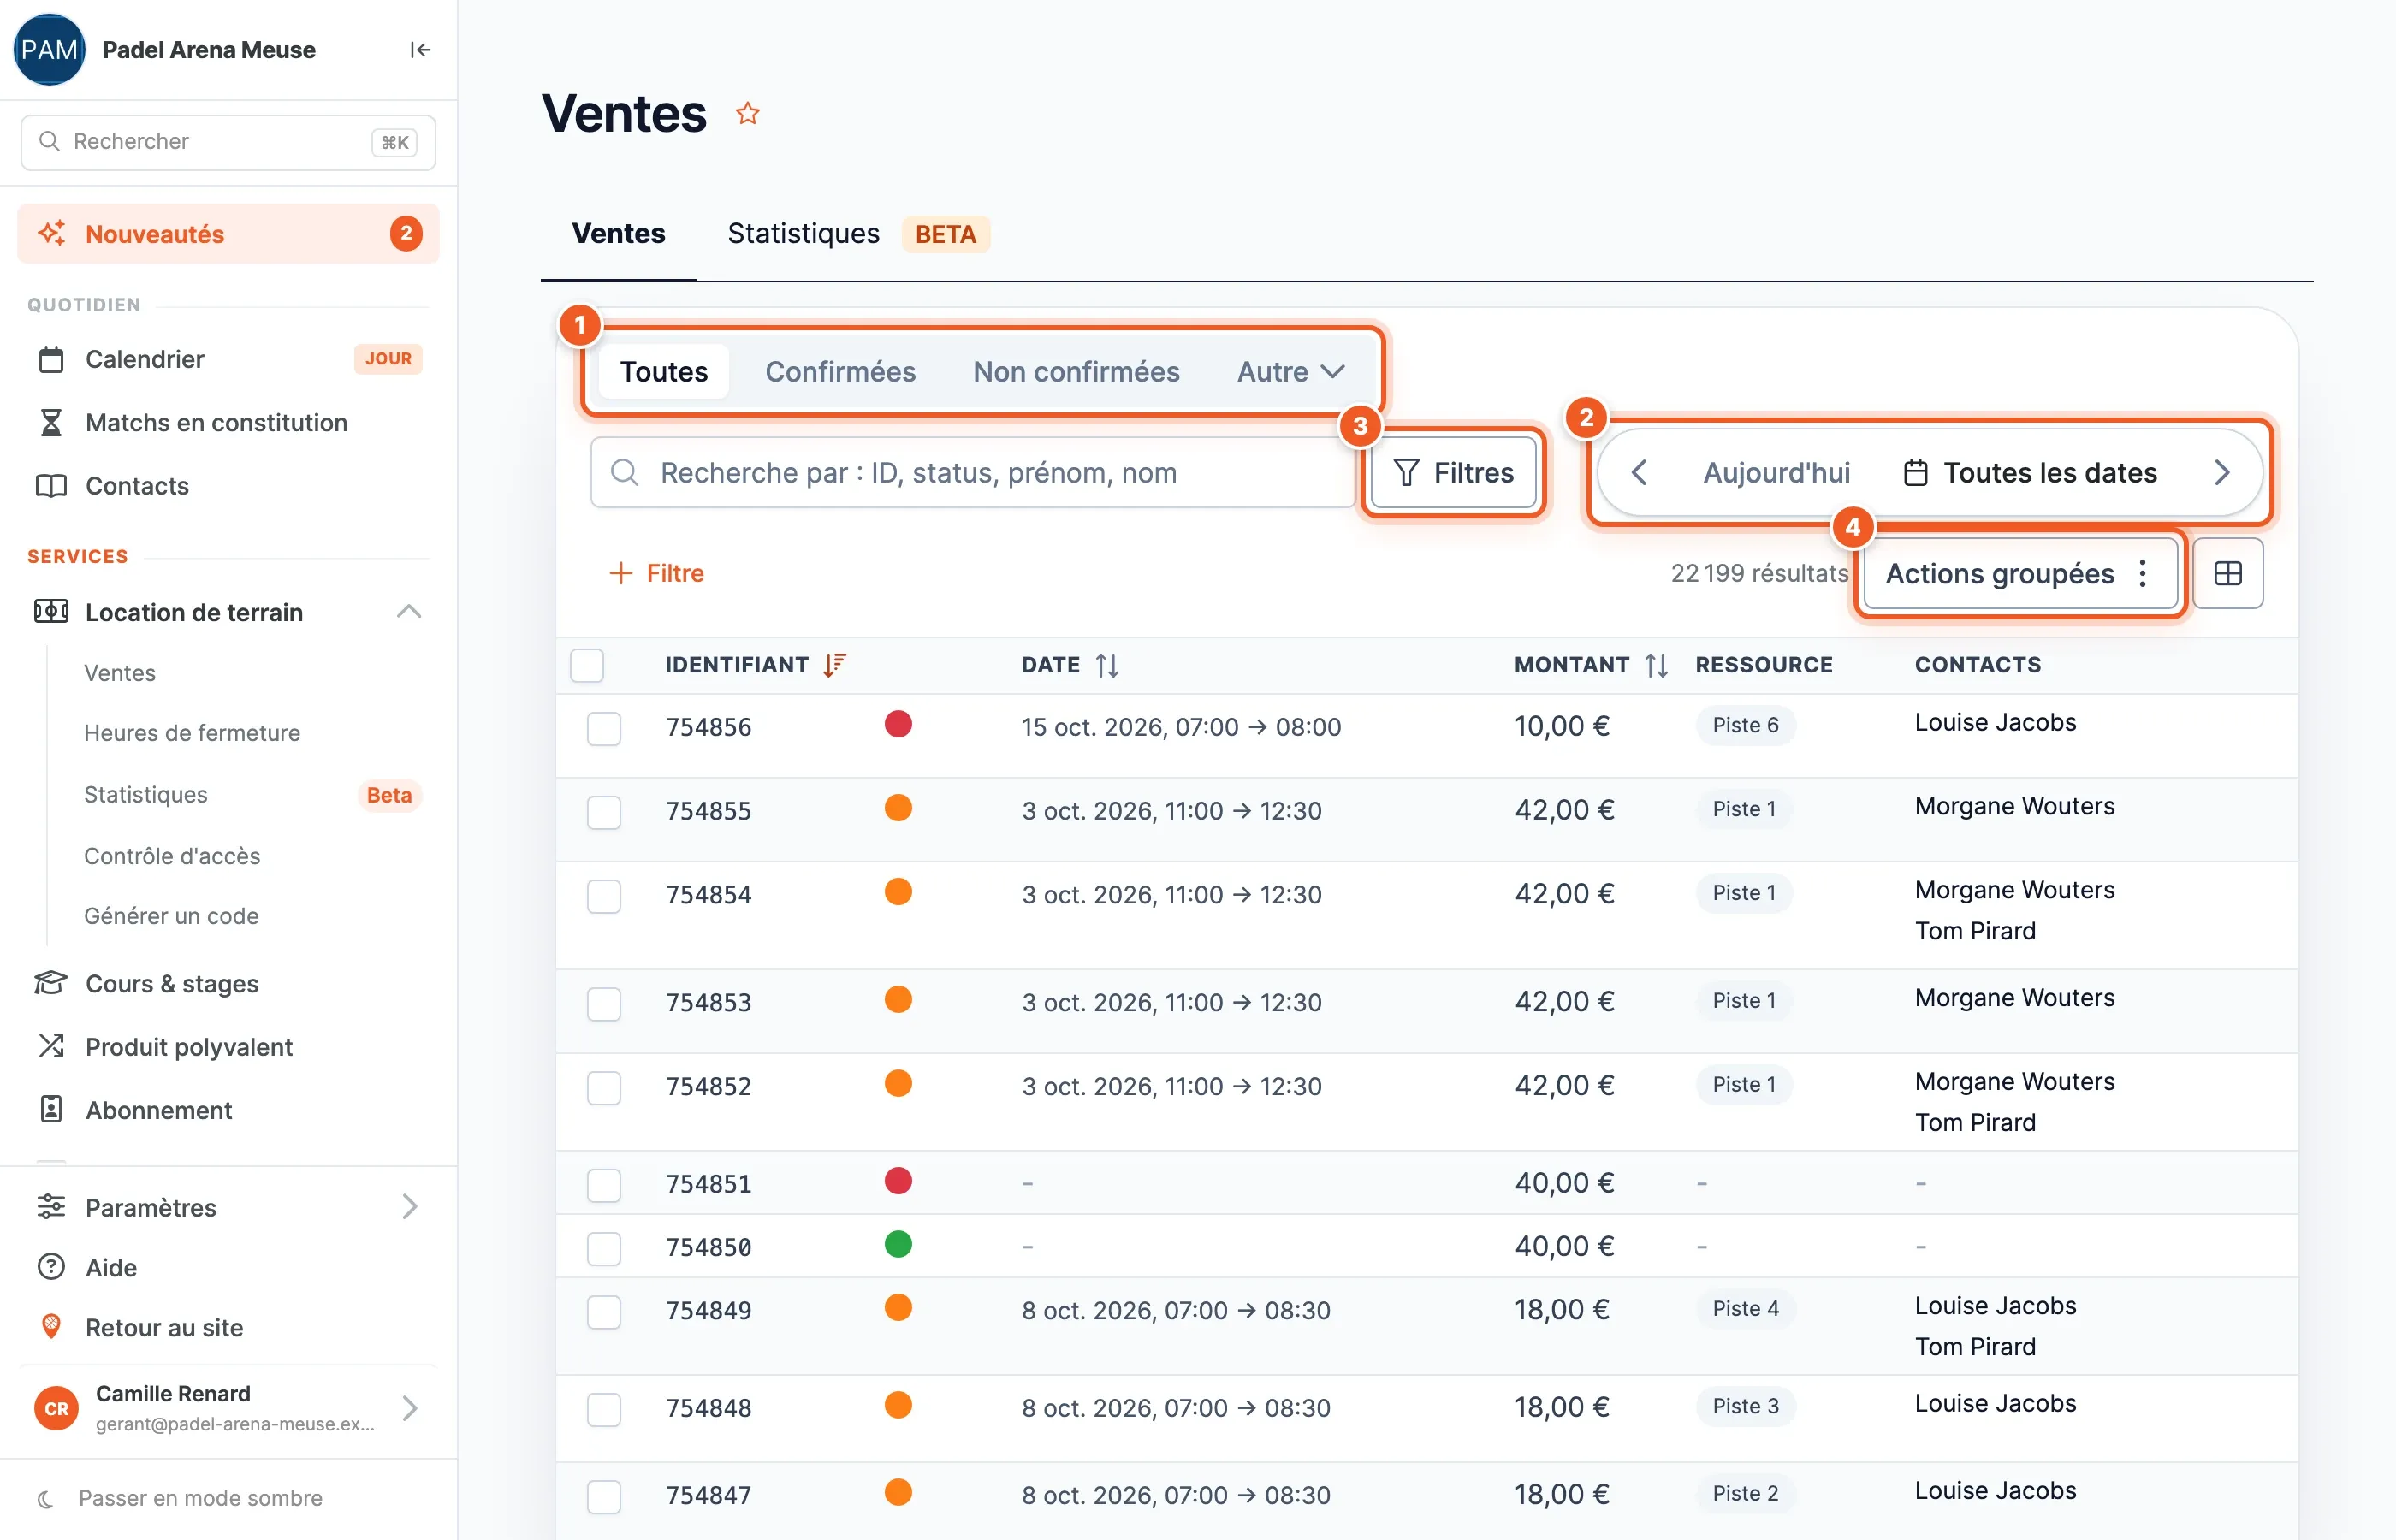Viewport: 2396px width, 1540px height.
Task: Add a filter with + Filtre
Action: [x=657, y=573]
